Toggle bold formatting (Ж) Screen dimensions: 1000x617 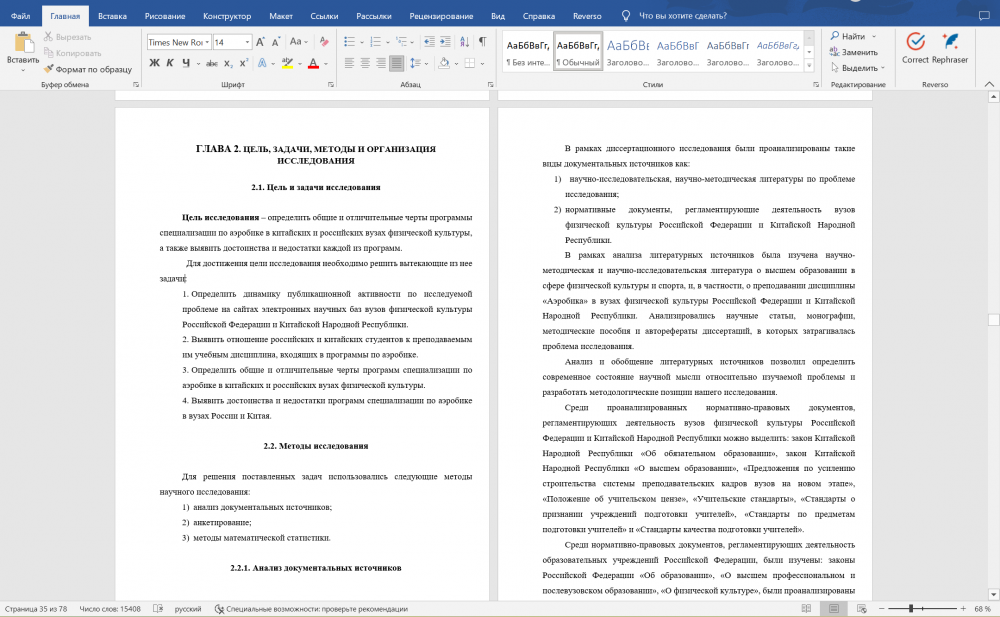point(155,63)
